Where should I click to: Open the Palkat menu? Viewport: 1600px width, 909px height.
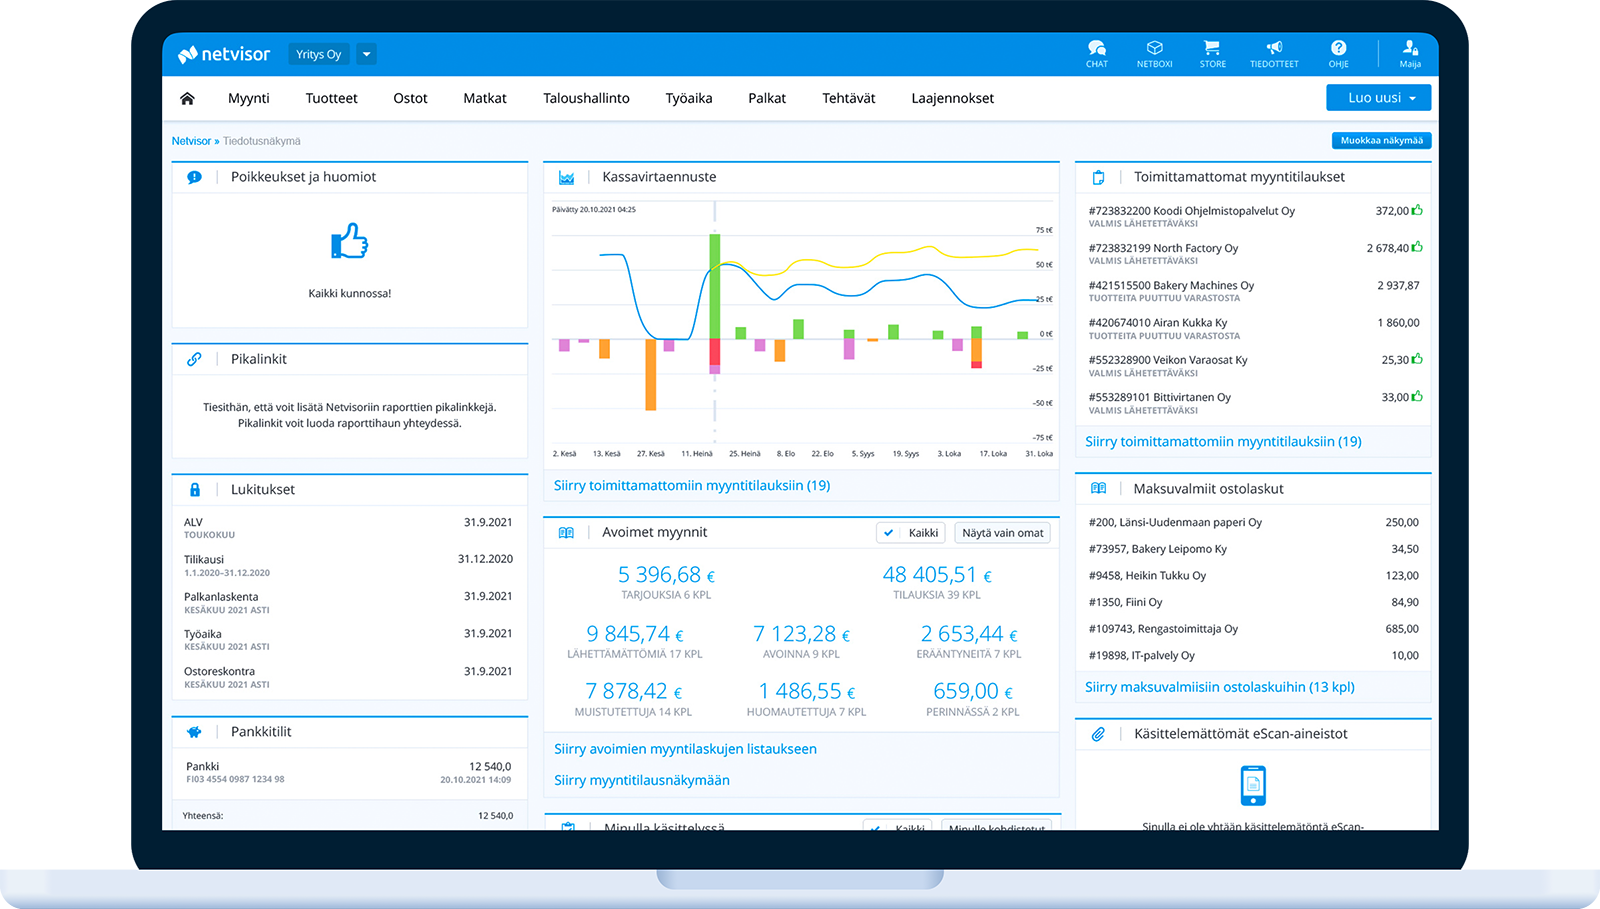(767, 98)
